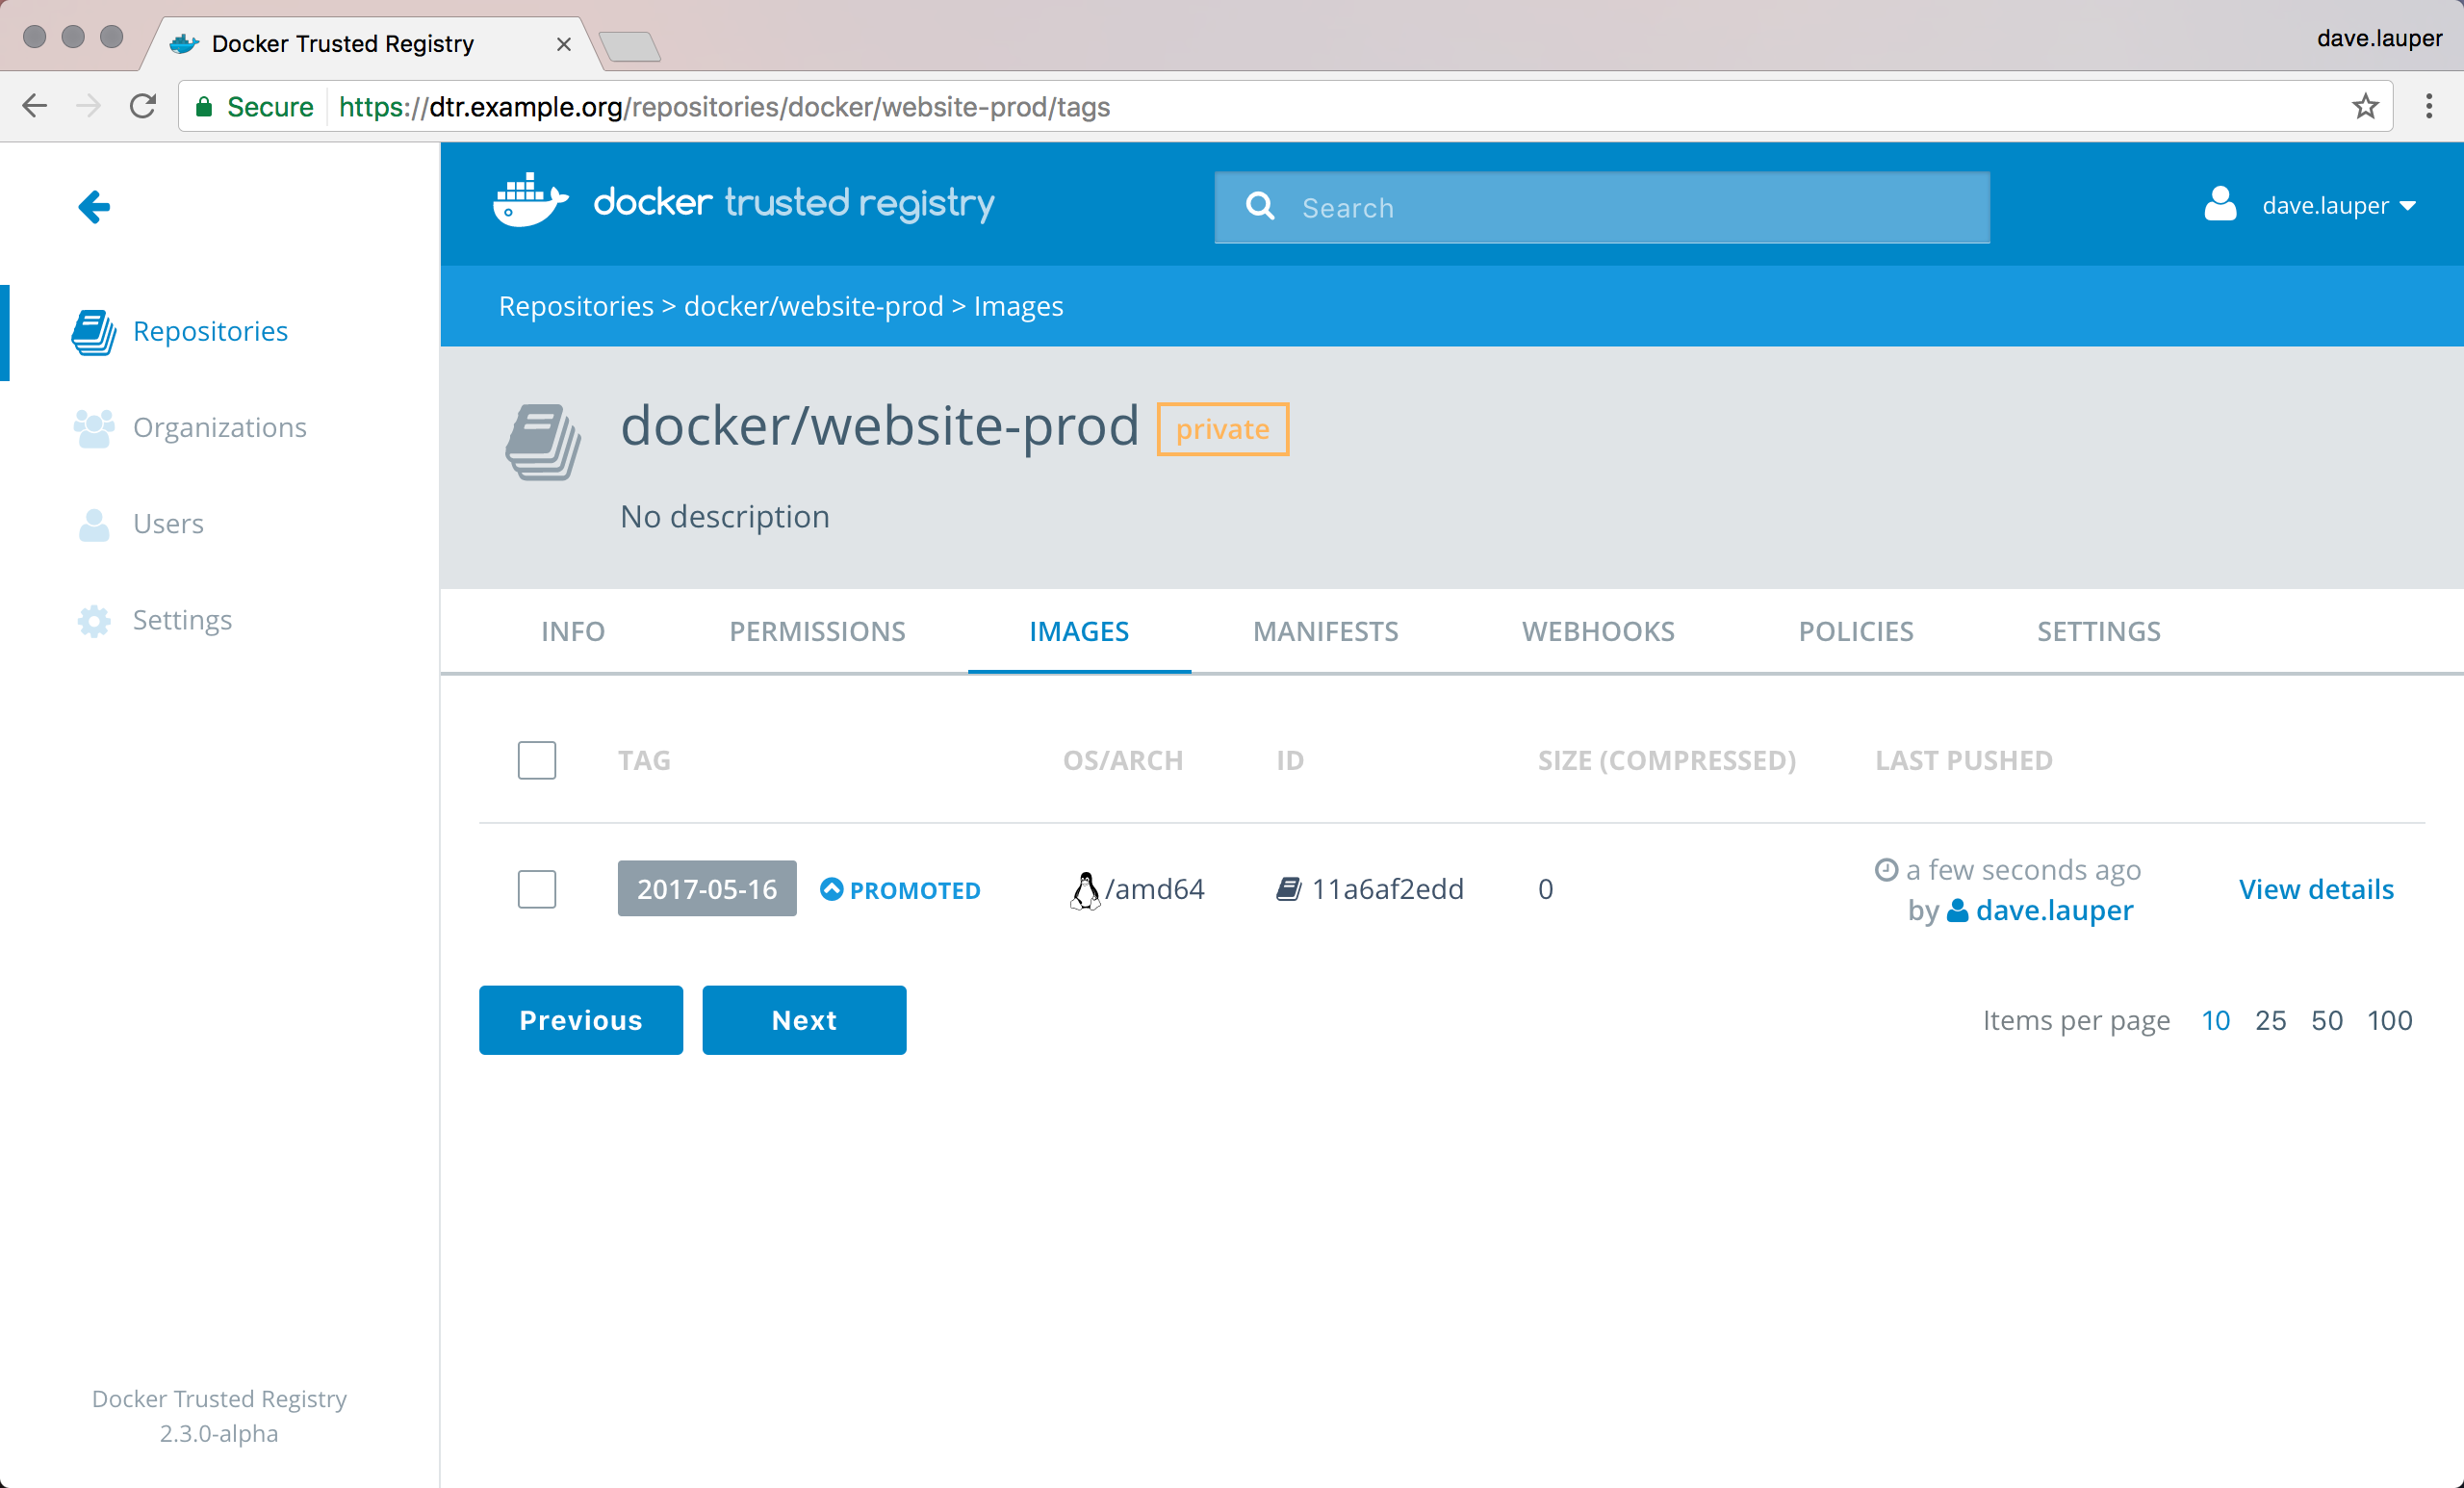This screenshot has height=1488, width=2464.
Task: Click the Next pagination button
Action: click(804, 1020)
